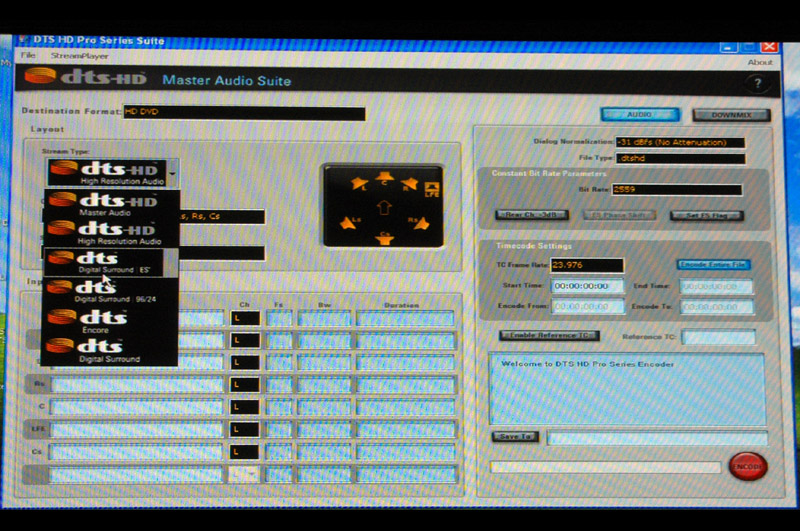Open the StreamPlayer menu
The image size is (800, 531).
click(80, 57)
